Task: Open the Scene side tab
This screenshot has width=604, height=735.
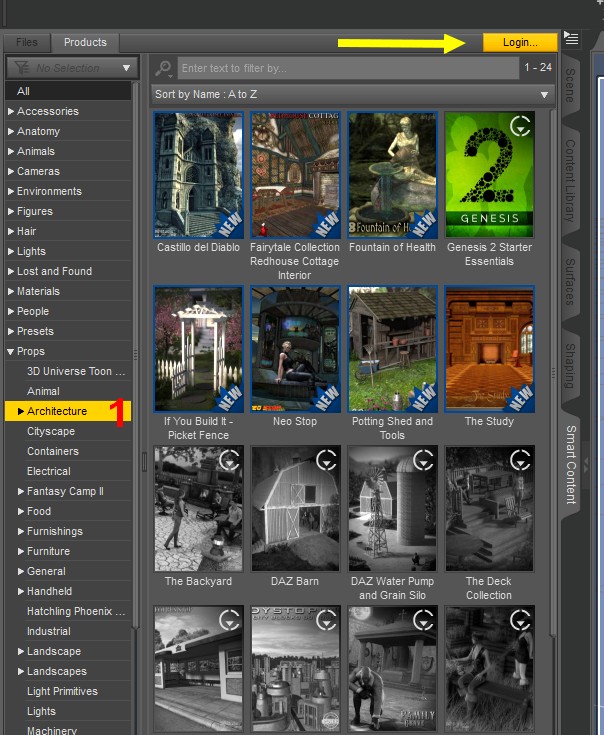Action: (x=570, y=85)
